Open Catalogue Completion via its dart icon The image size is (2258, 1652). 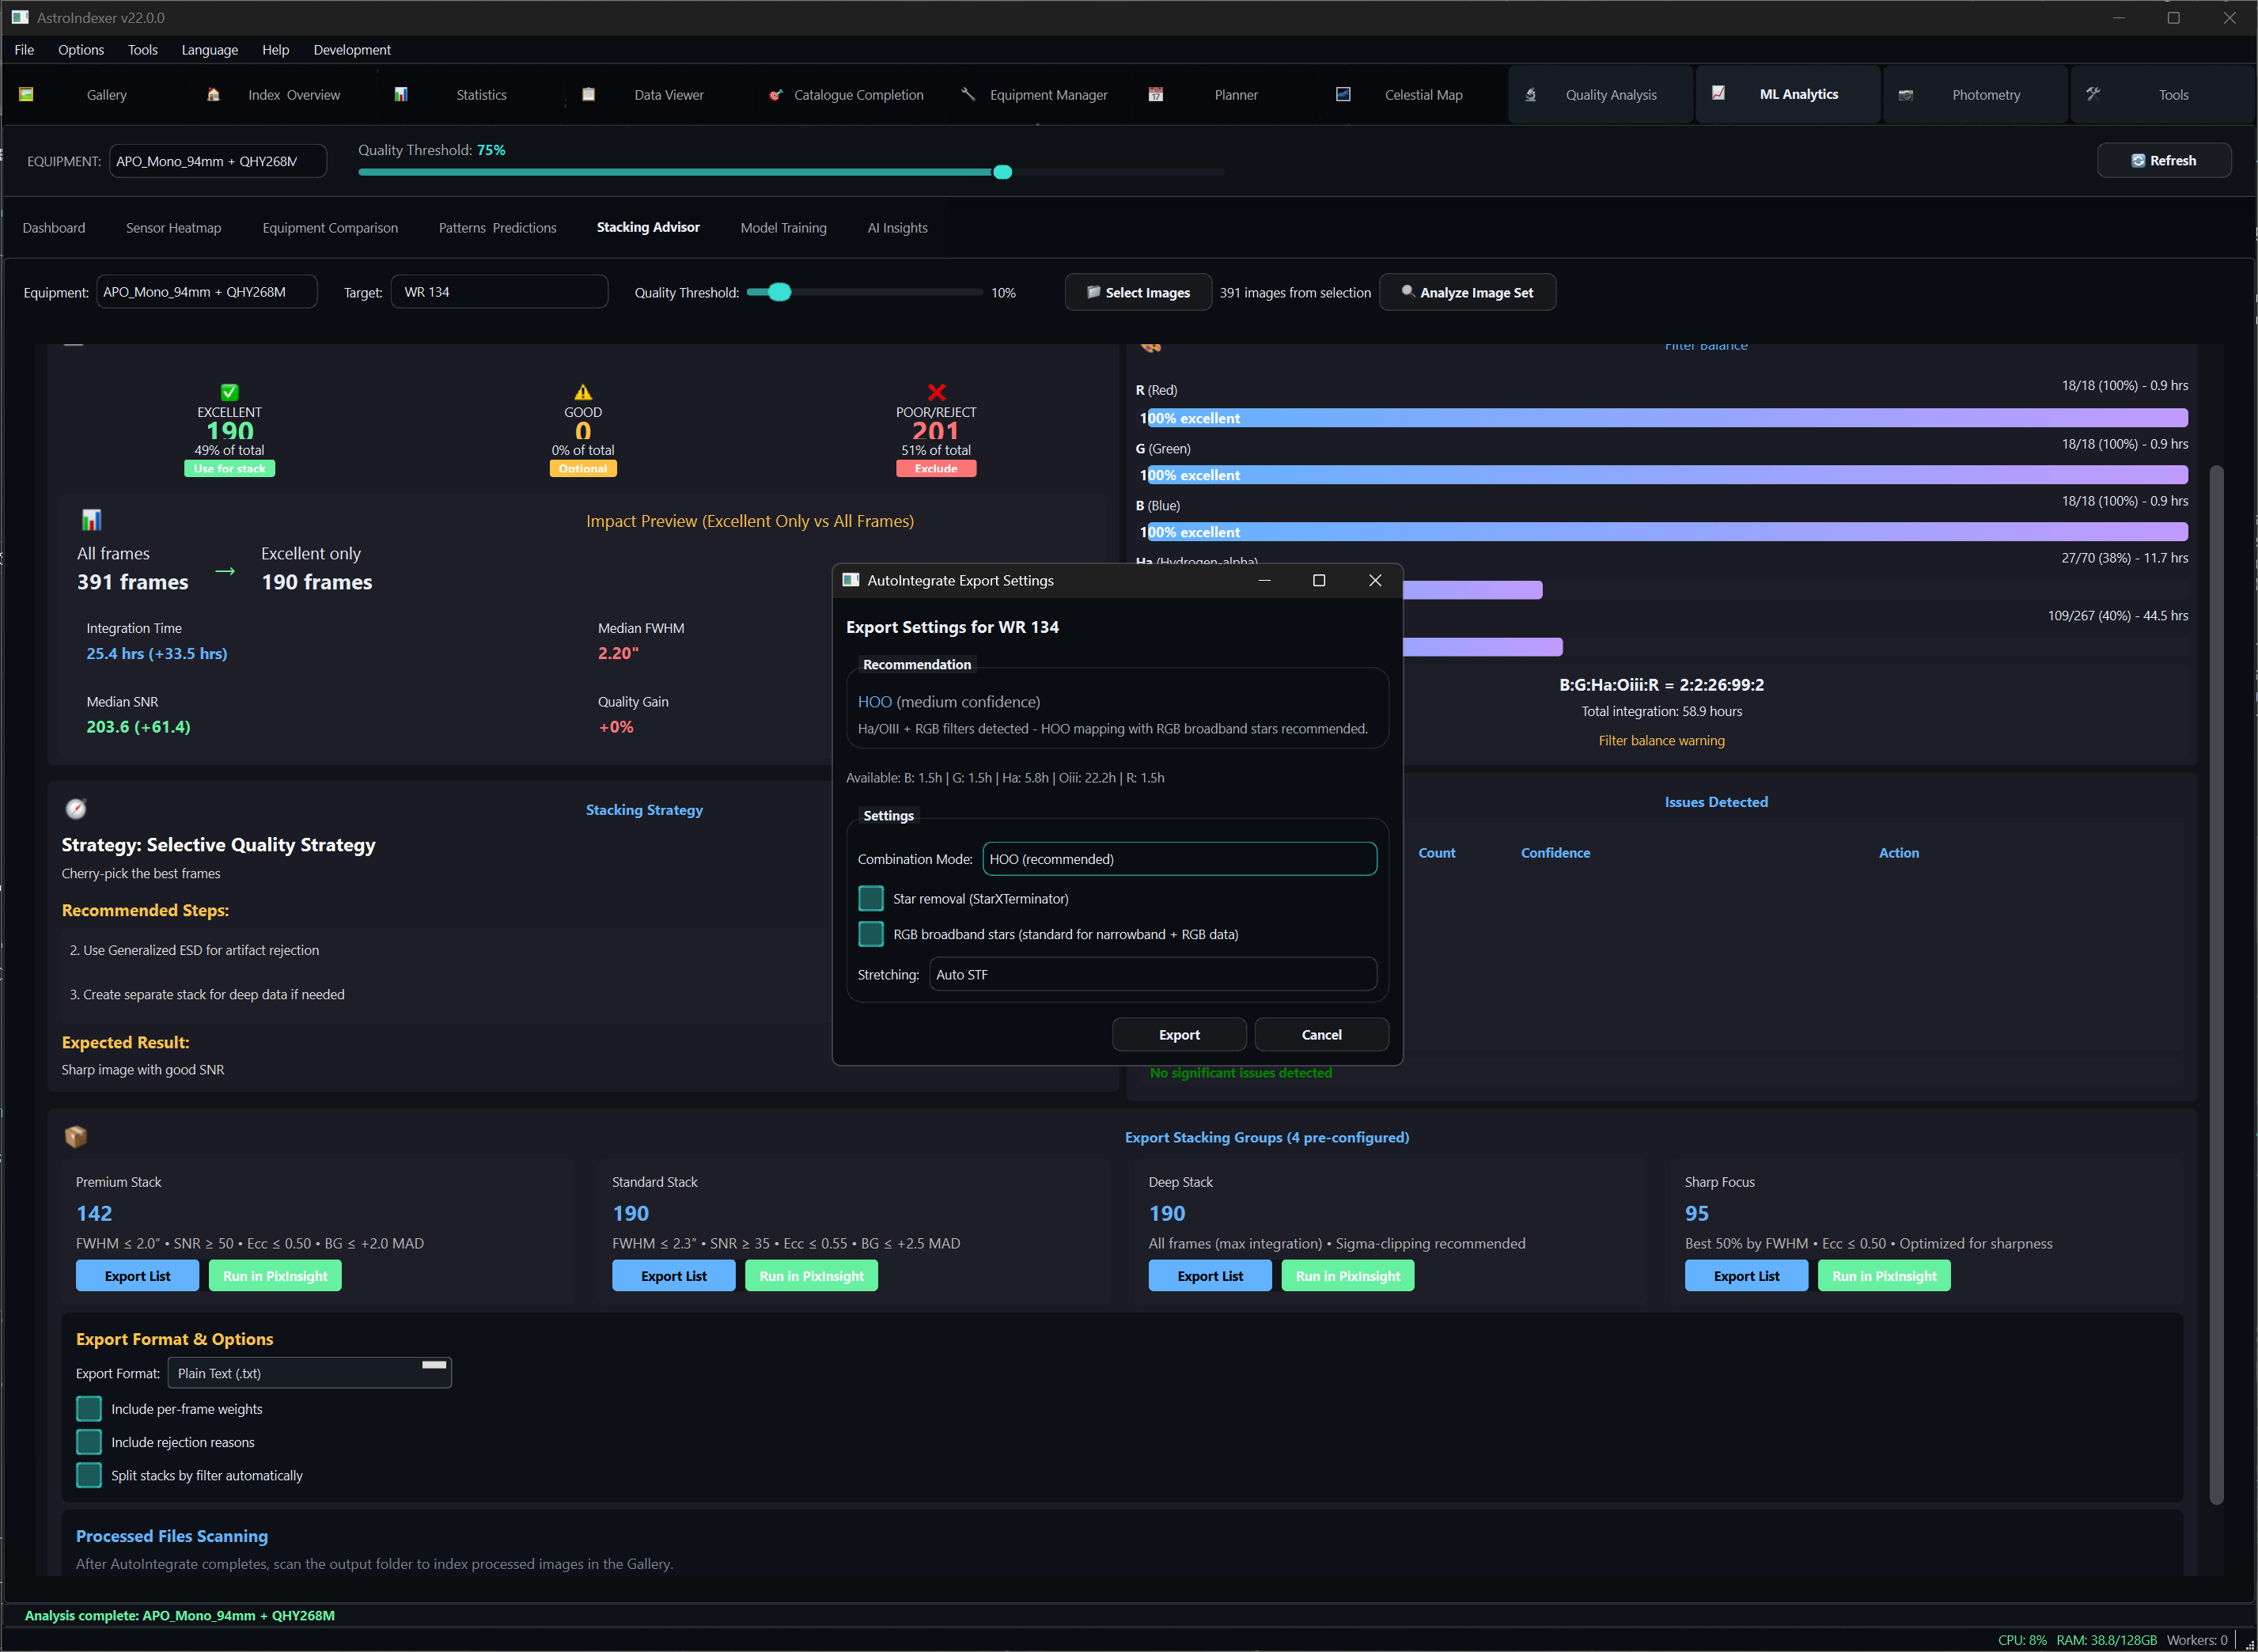coord(776,94)
